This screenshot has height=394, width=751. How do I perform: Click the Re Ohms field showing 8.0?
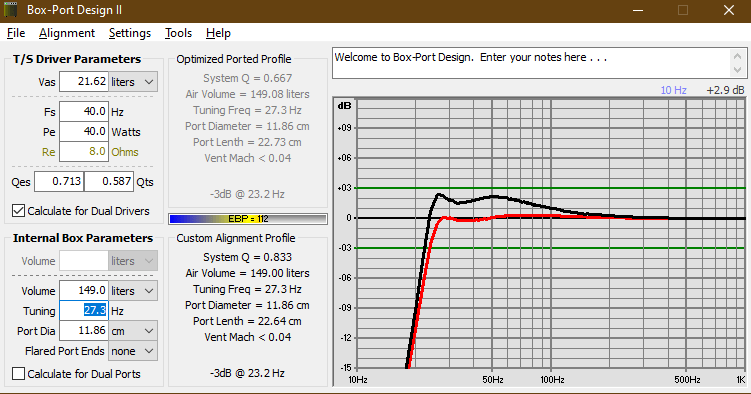[84, 152]
